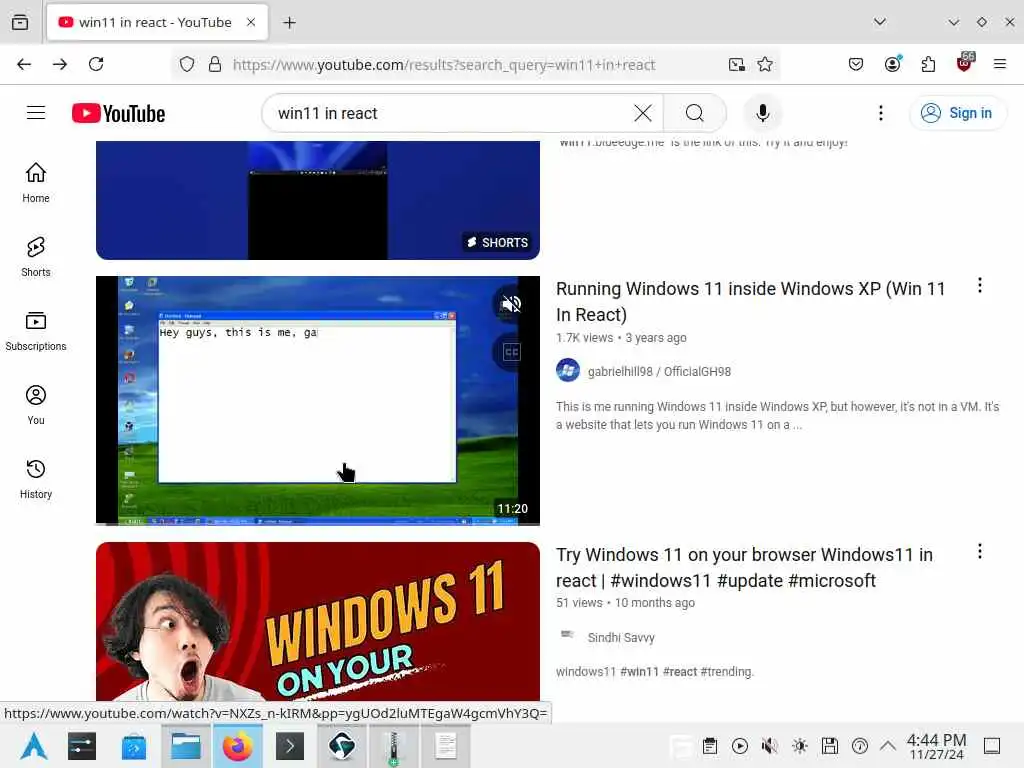The height and width of the screenshot is (768, 1024).
Task: Open options menu for Windows XP video
Action: click(980, 285)
